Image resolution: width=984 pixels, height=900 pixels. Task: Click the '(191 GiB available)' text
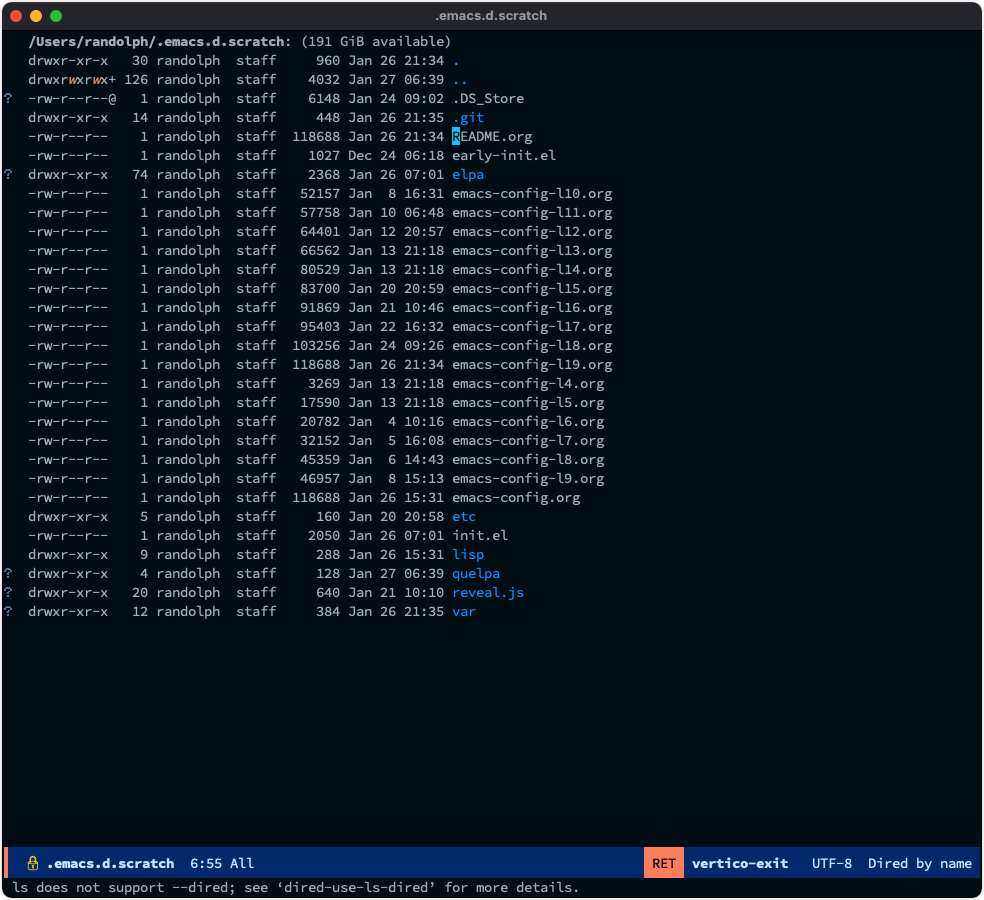pos(376,41)
